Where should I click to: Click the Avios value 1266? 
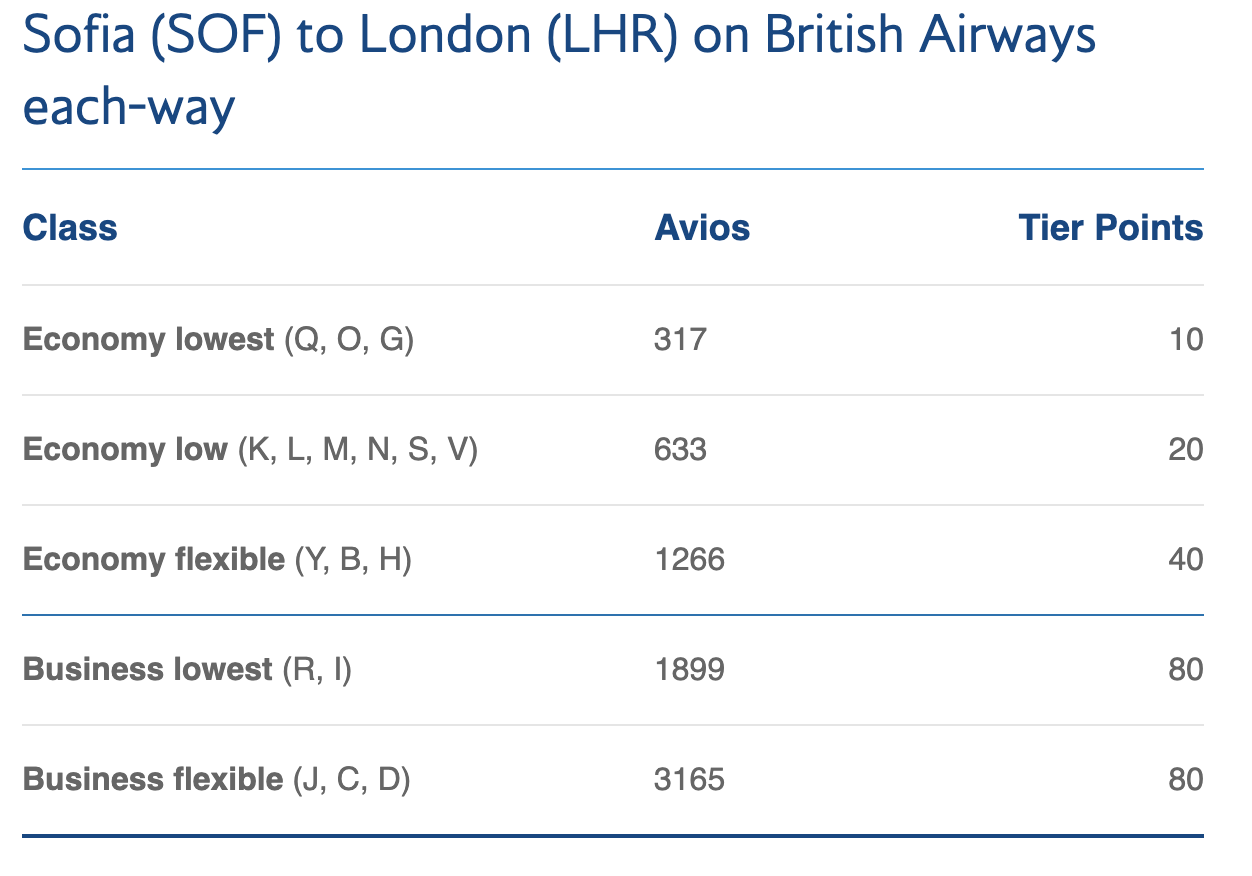[x=689, y=560]
